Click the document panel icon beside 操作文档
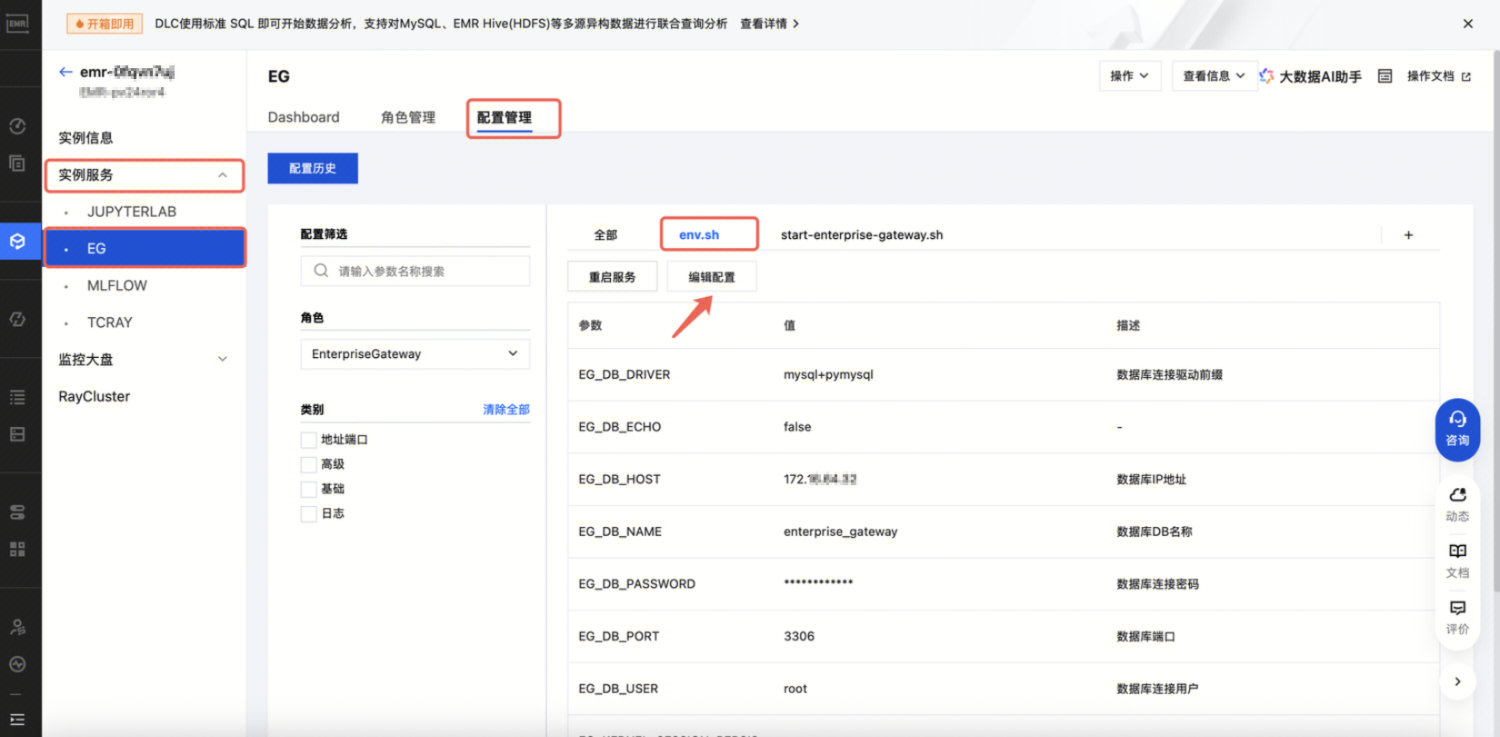Viewport: 1500px width, 737px height. click(x=1385, y=76)
